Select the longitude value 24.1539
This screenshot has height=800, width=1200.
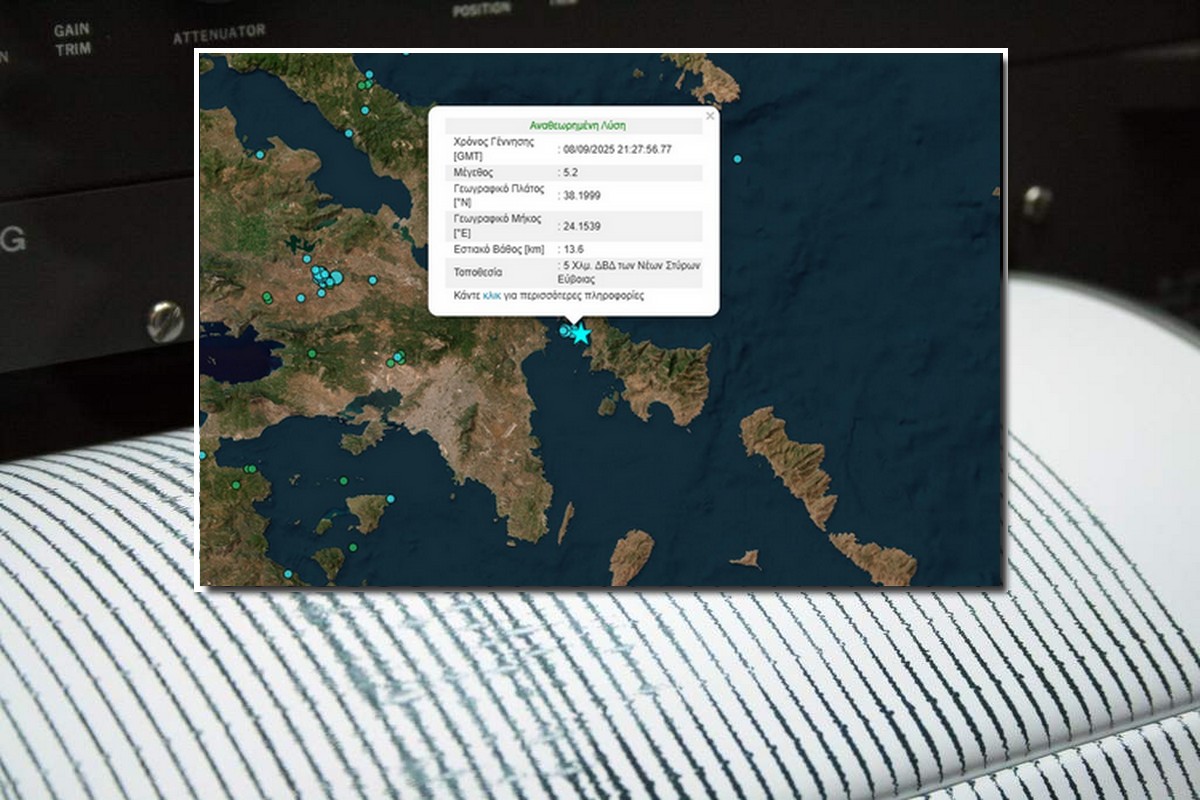point(580,226)
